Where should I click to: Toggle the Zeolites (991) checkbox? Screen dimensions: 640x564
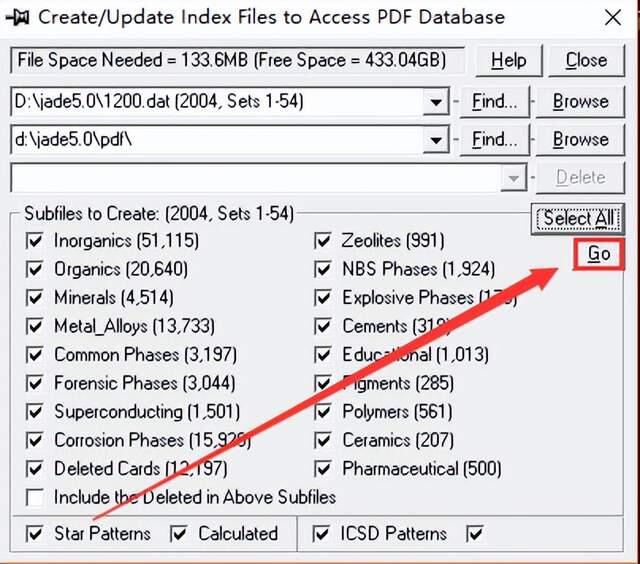tap(323, 241)
